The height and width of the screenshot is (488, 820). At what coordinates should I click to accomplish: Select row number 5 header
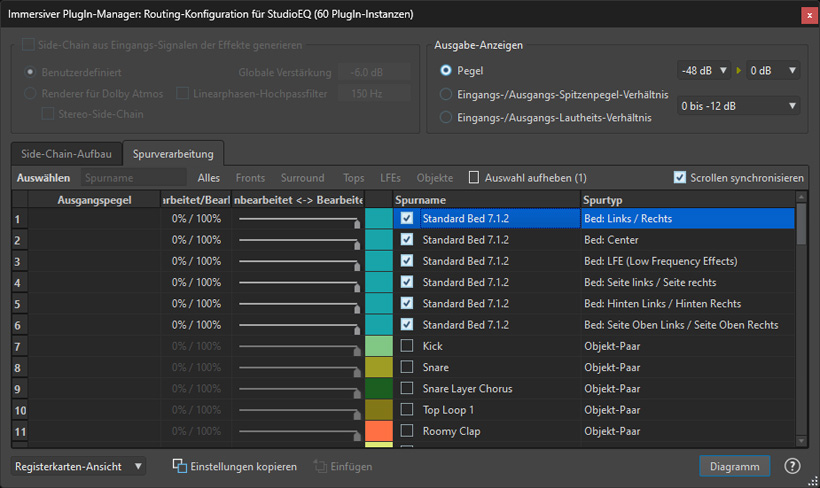click(20, 304)
